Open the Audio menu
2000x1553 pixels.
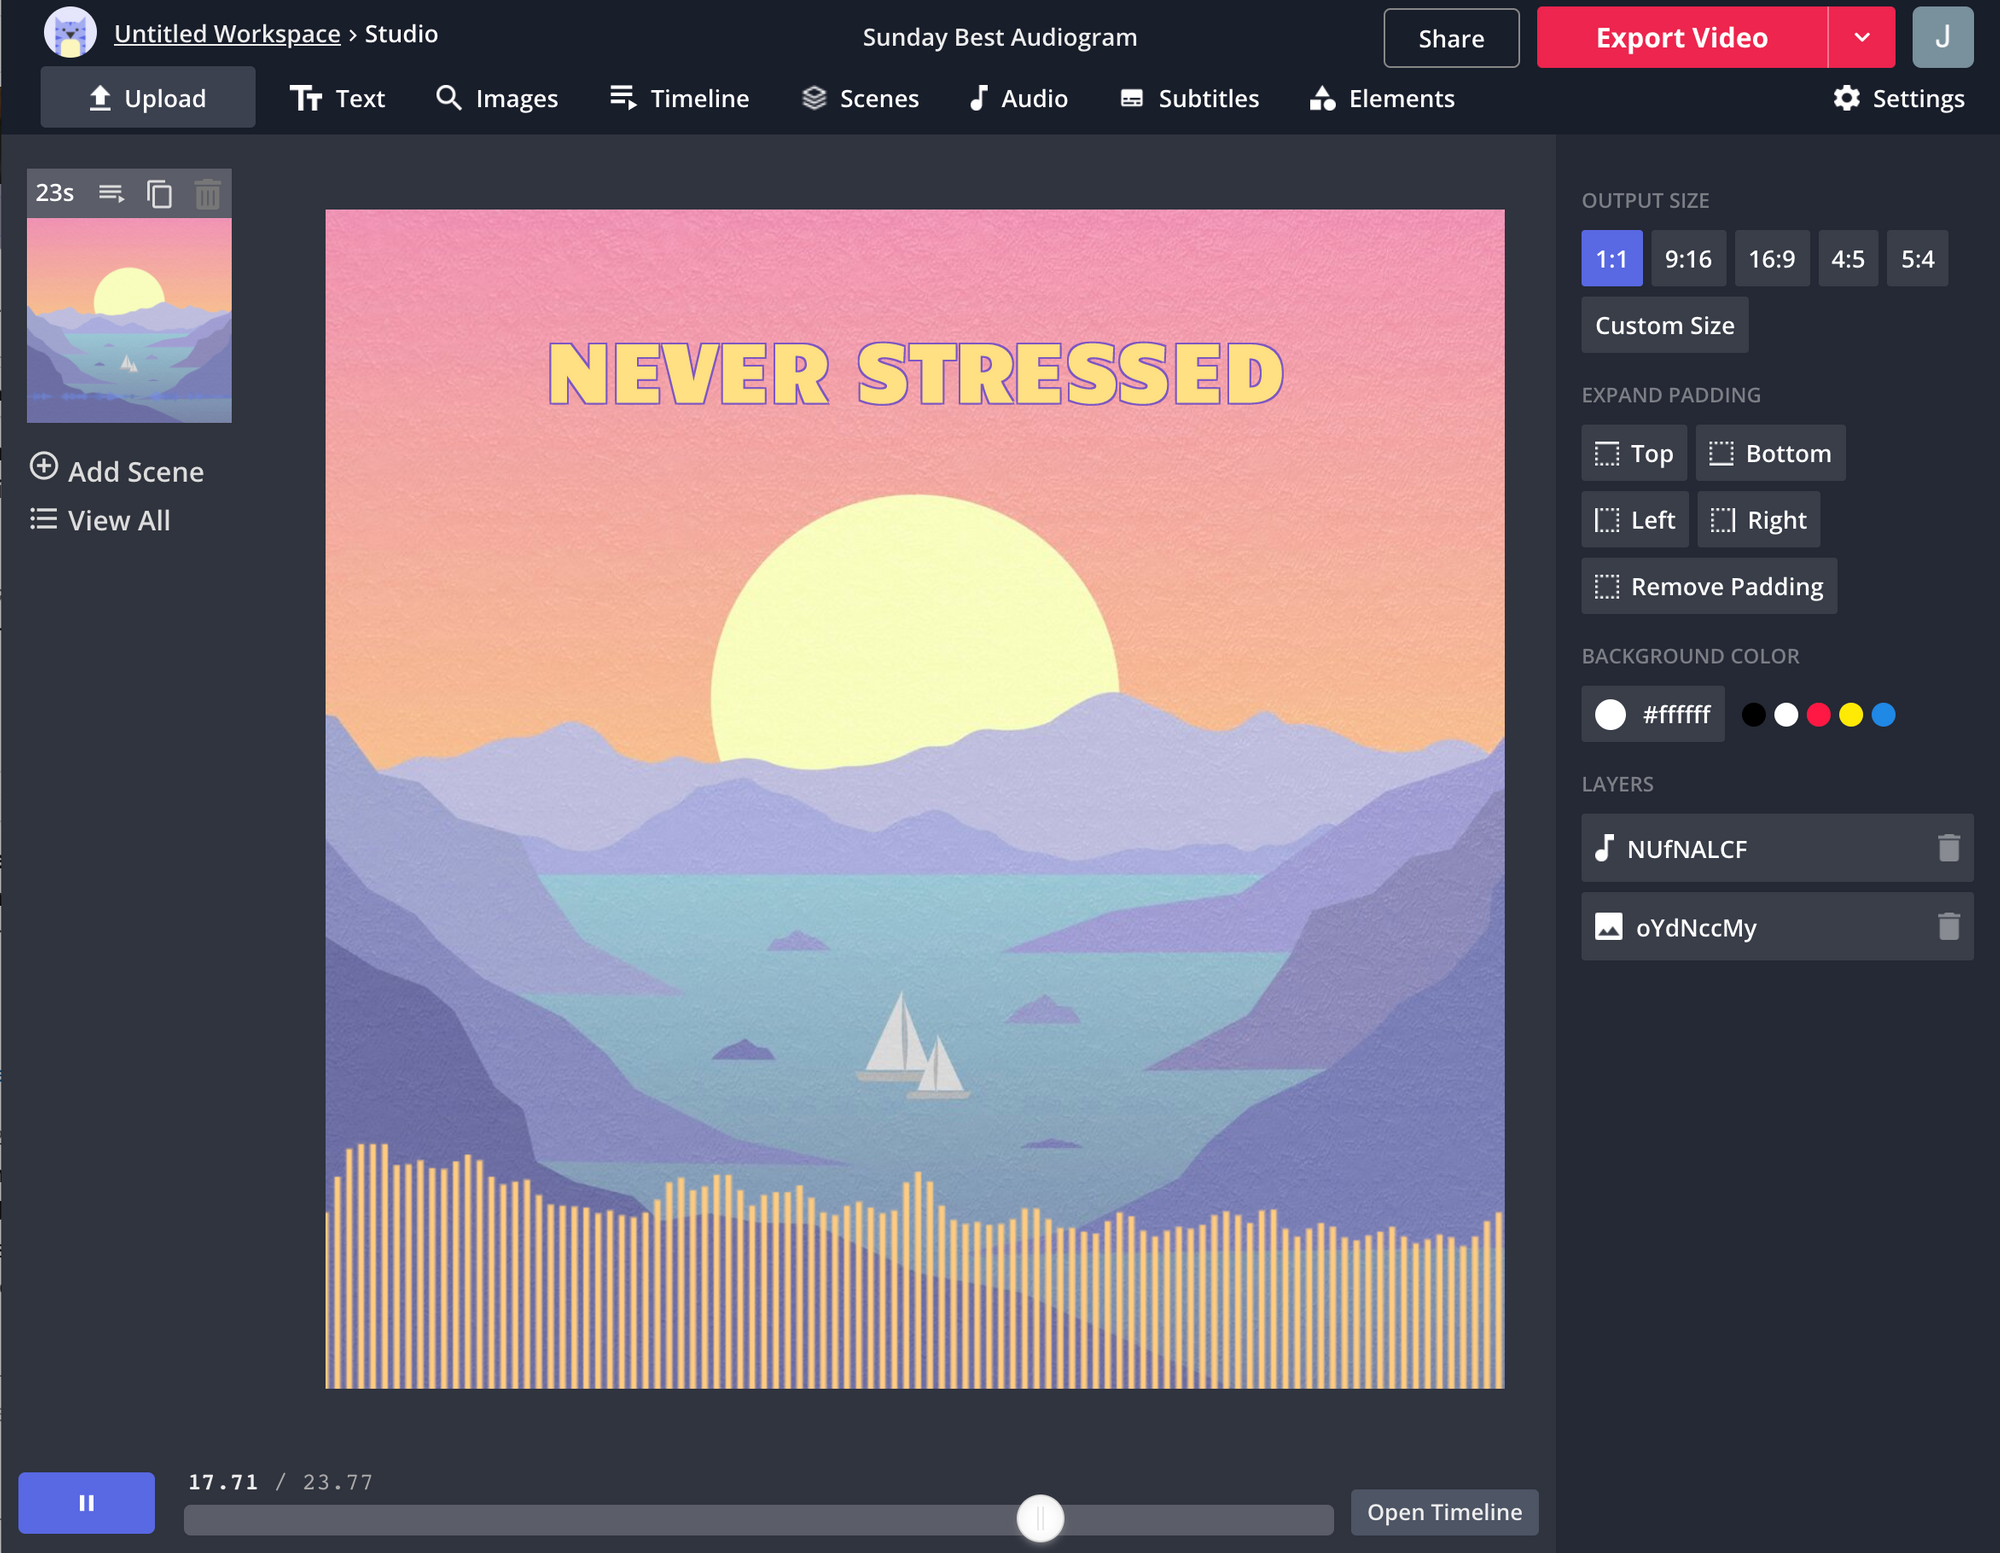(x=1018, y=98)
